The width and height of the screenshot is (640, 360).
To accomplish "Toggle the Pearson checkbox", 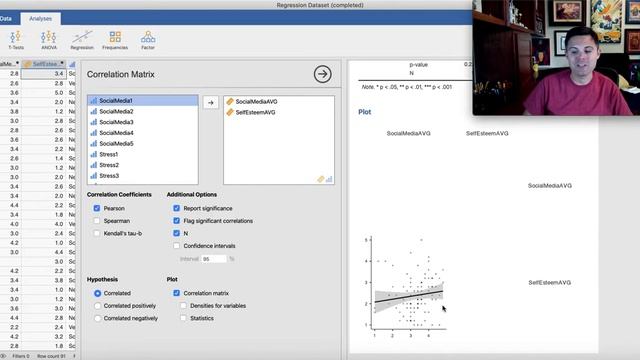I will 97,208.
